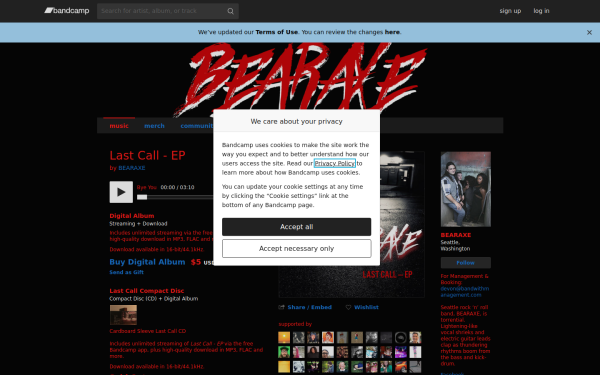Image resolution: width=600 pixels, height=375 pixels.
Task: Click the 'Cardboard Sleeve Last Call CD' text
Action: click(x=148, y=331)
